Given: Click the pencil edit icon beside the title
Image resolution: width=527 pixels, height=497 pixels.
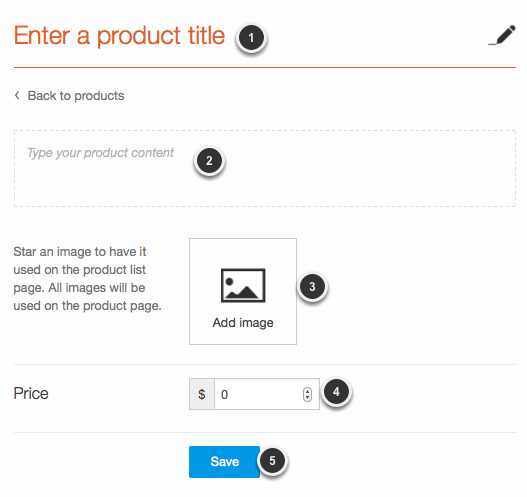Looking at the screenshot, I should click(502, 35).
